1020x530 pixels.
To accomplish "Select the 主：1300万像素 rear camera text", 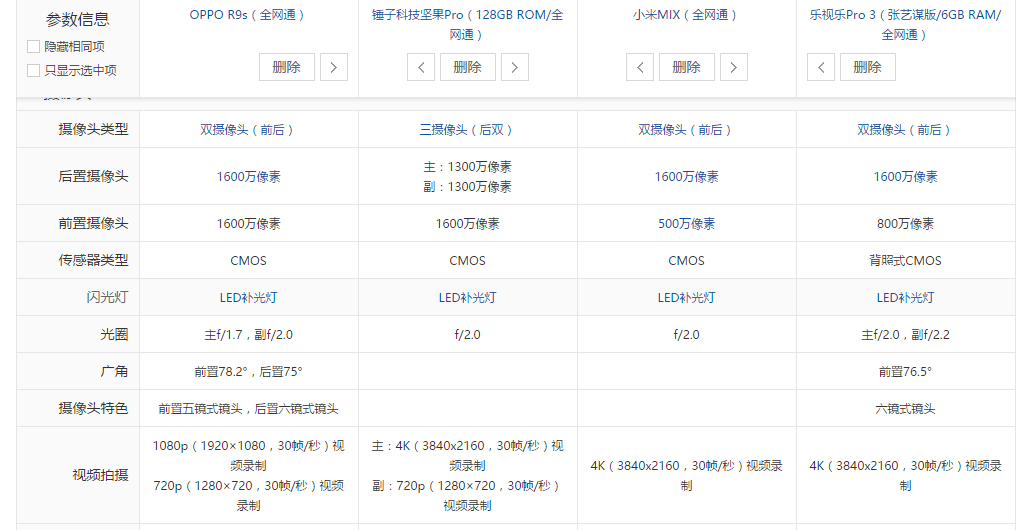I will [467, 167].
